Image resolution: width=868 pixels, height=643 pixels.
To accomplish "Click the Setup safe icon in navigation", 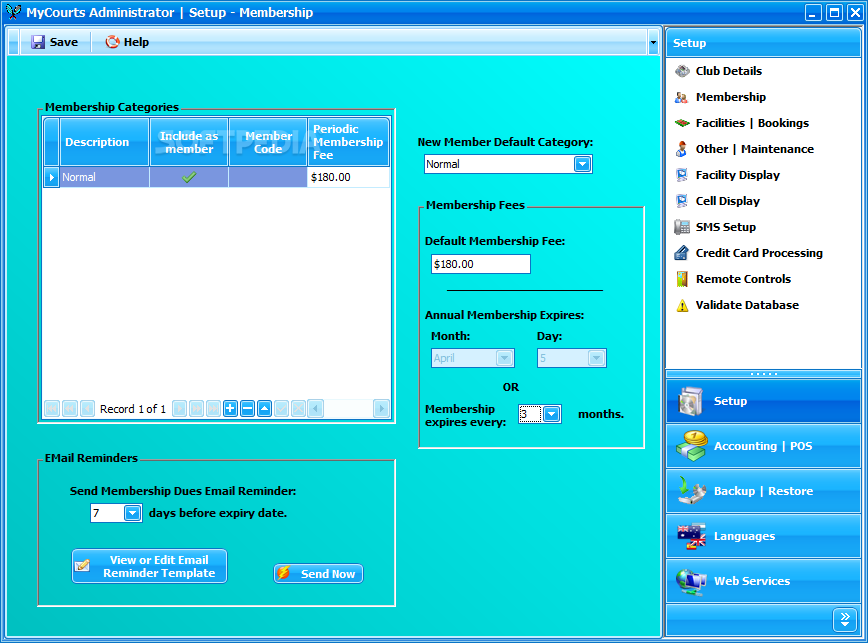I will point(690,401).
